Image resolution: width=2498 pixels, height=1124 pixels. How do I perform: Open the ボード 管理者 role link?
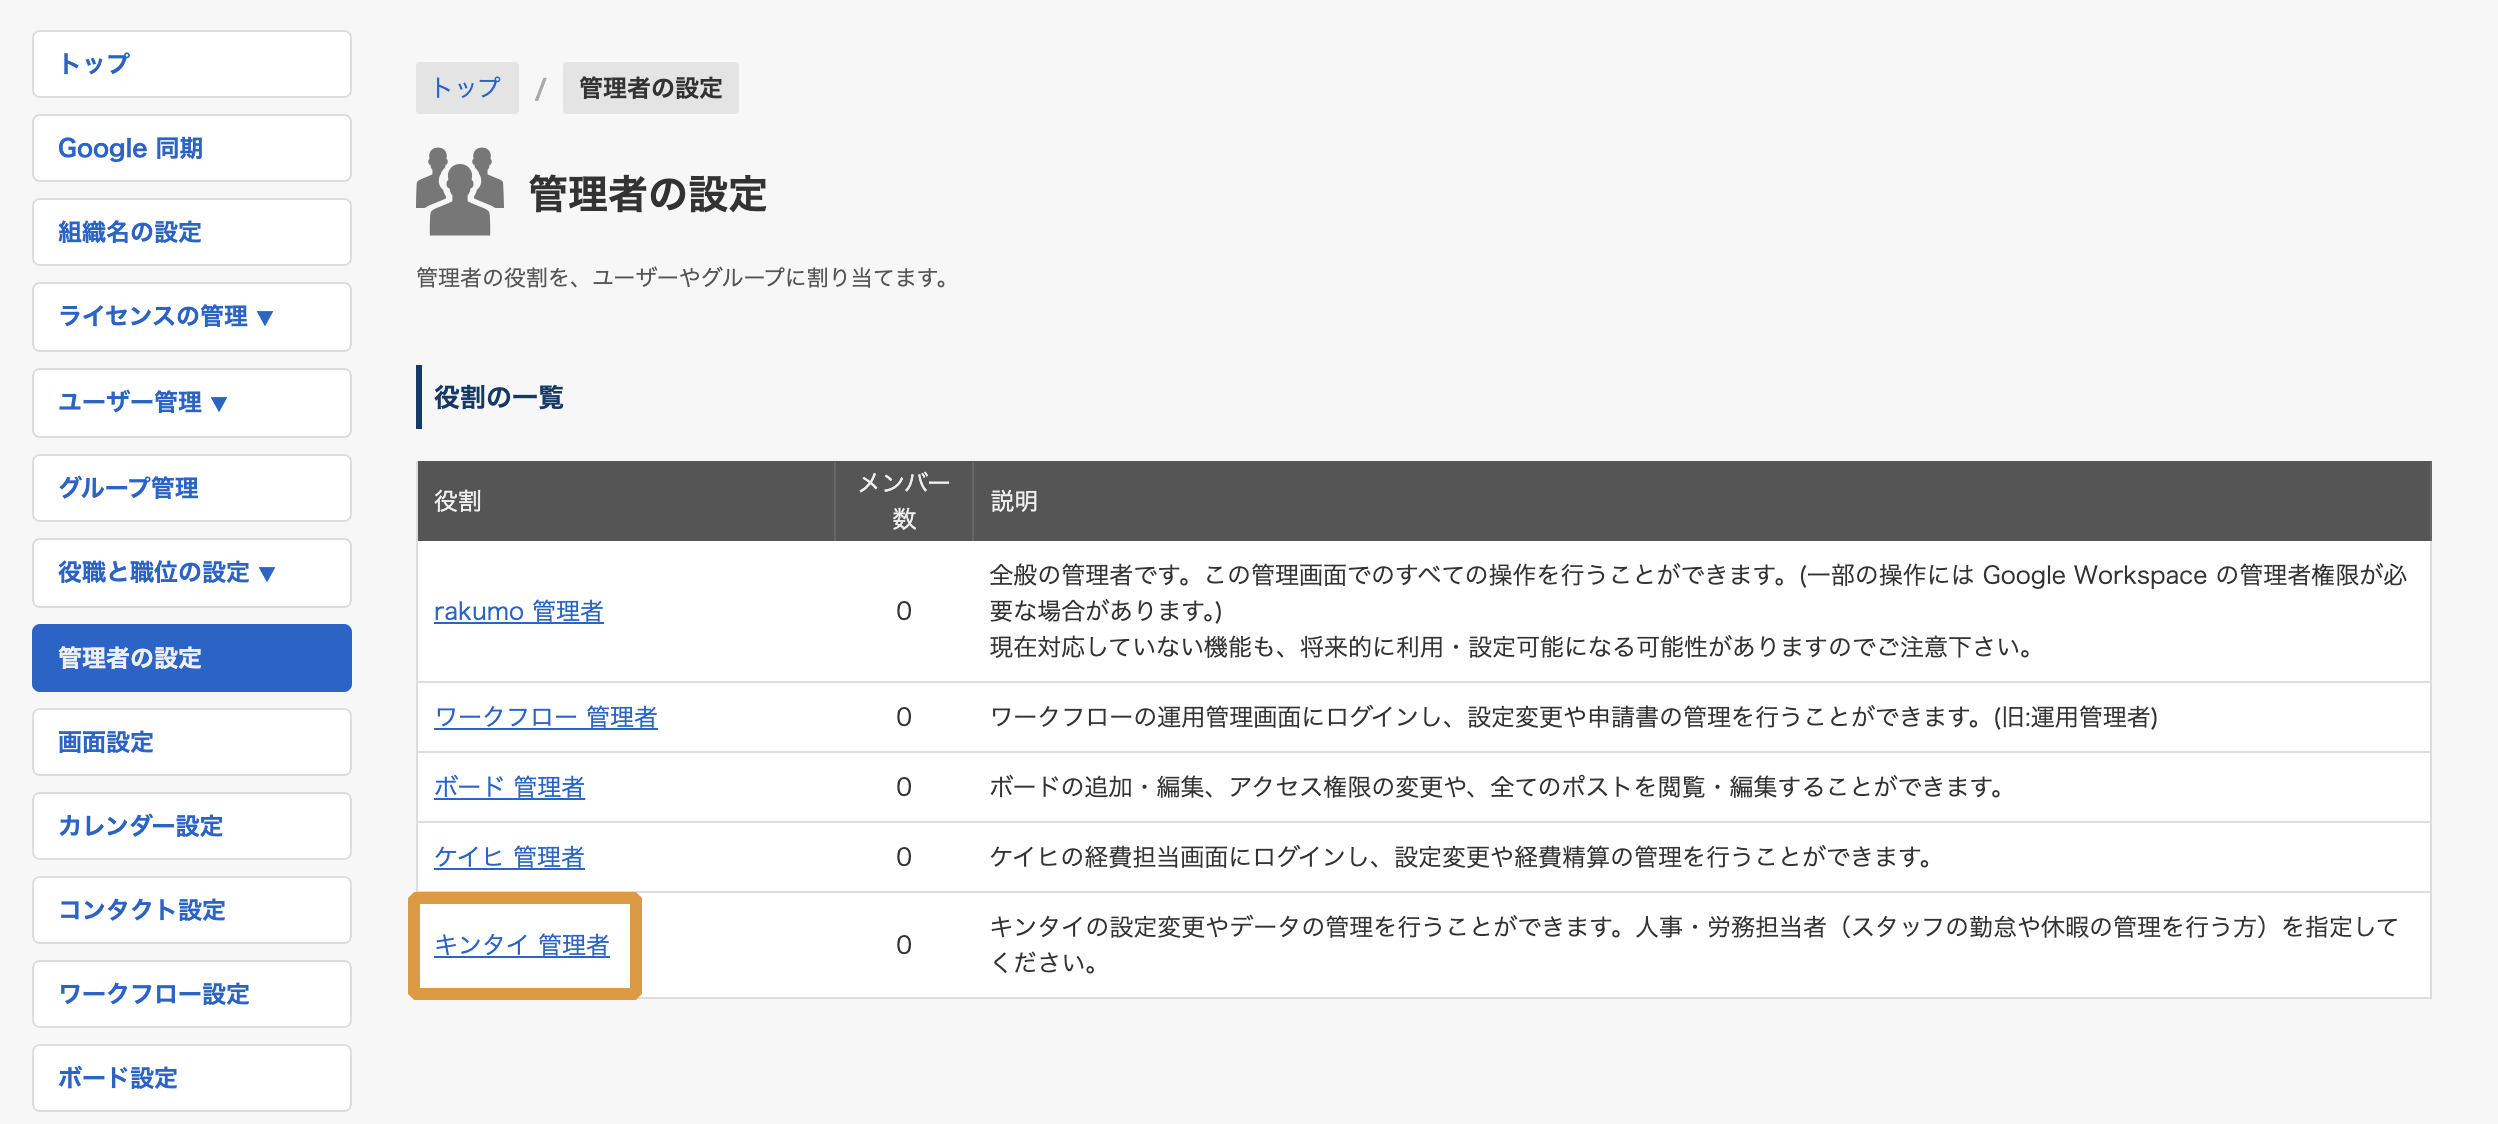tap(509, 787)
